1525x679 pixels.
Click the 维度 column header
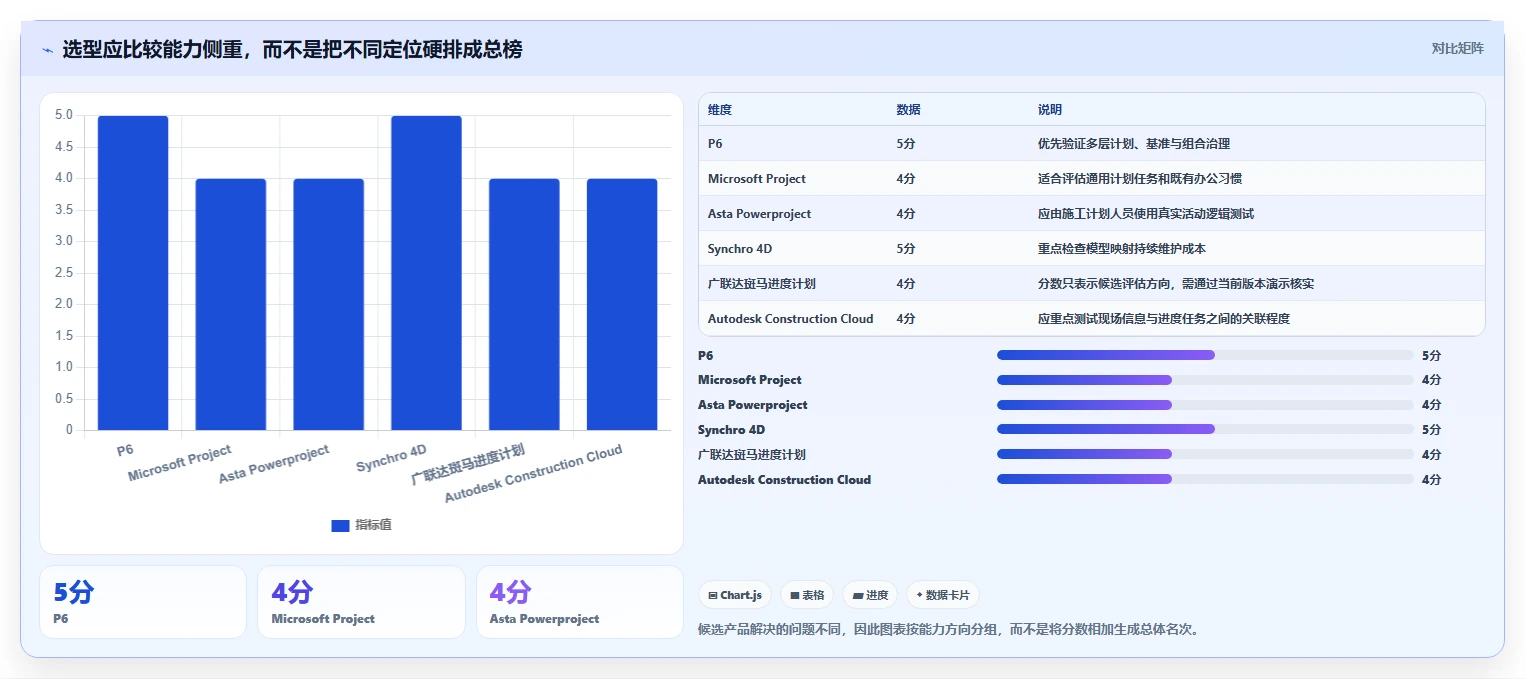pos(719,110)
